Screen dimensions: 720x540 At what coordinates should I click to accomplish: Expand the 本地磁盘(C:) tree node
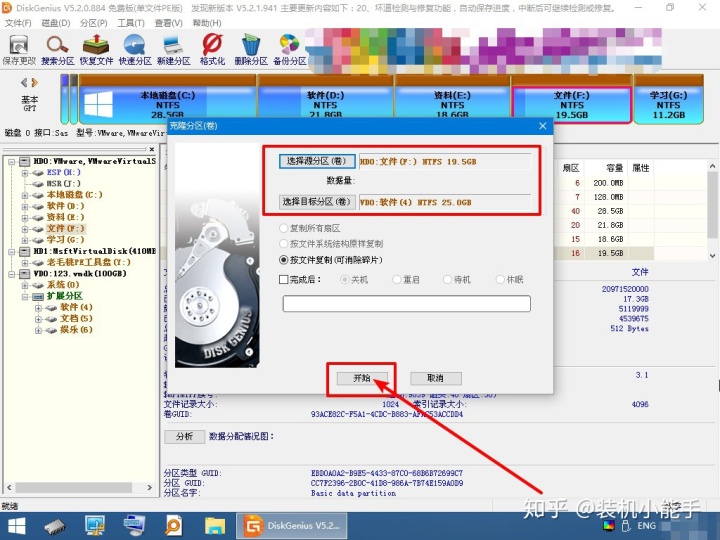coord(25,195)
